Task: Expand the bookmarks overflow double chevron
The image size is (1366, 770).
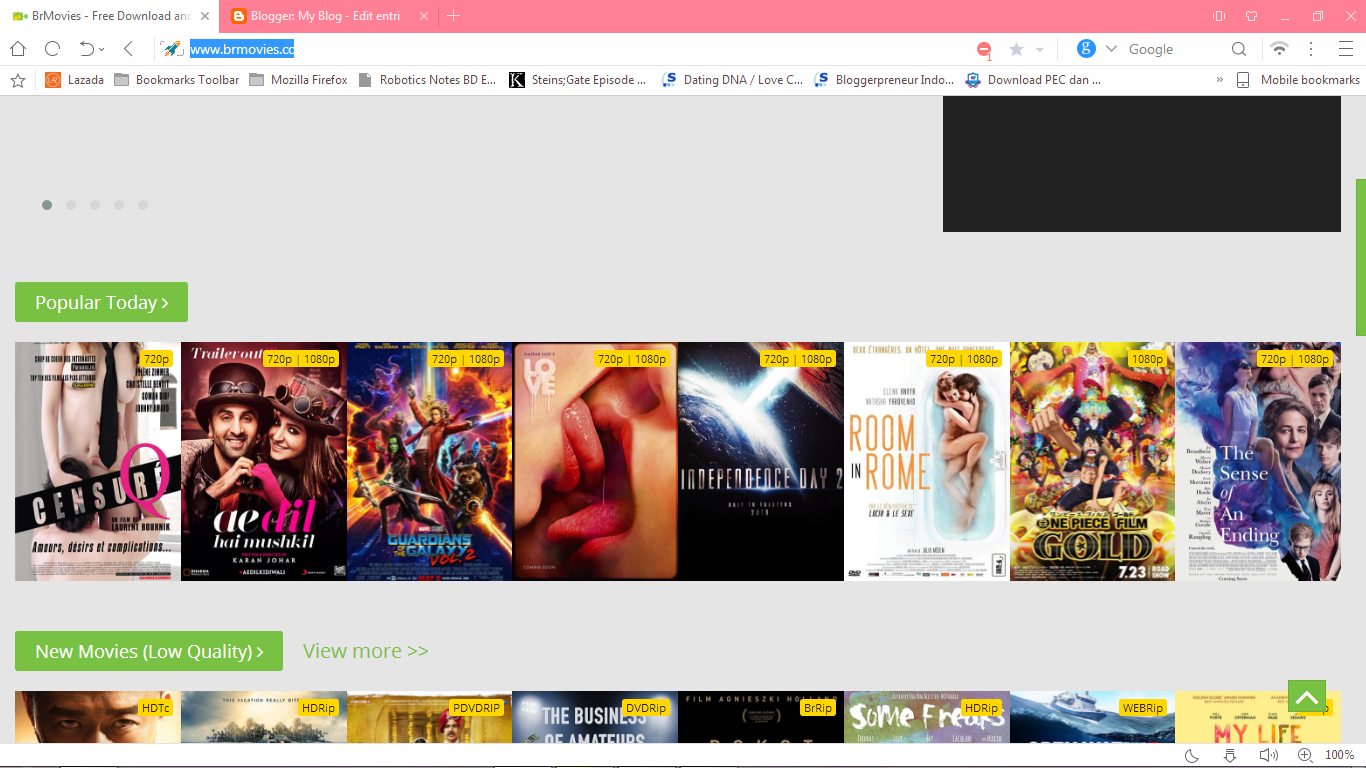Action: tap(1219, 80)
